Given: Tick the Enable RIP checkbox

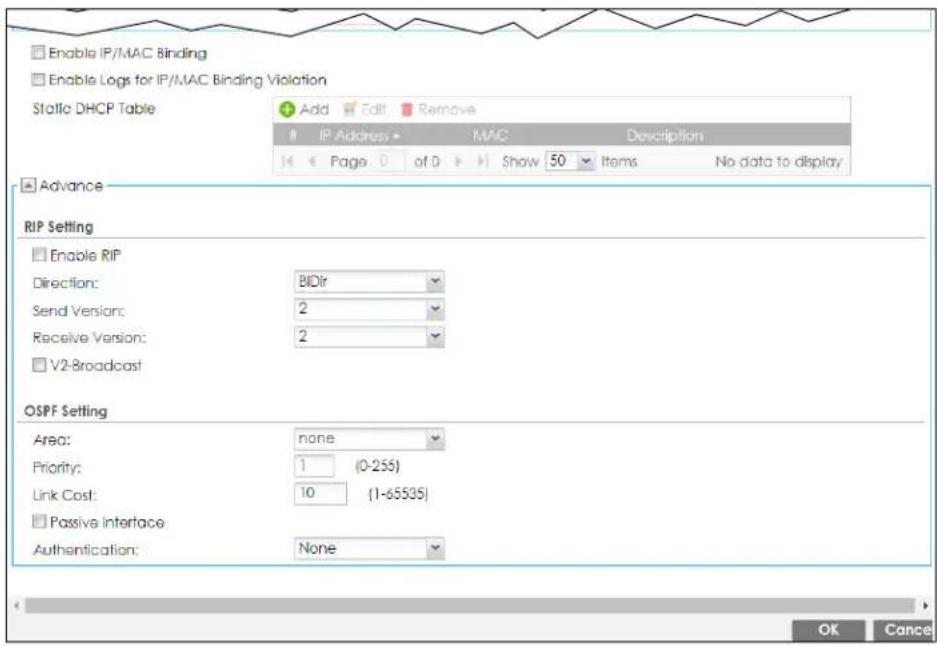Looking at the screenshot, I should pyautogui.click(x=39, y=255).
